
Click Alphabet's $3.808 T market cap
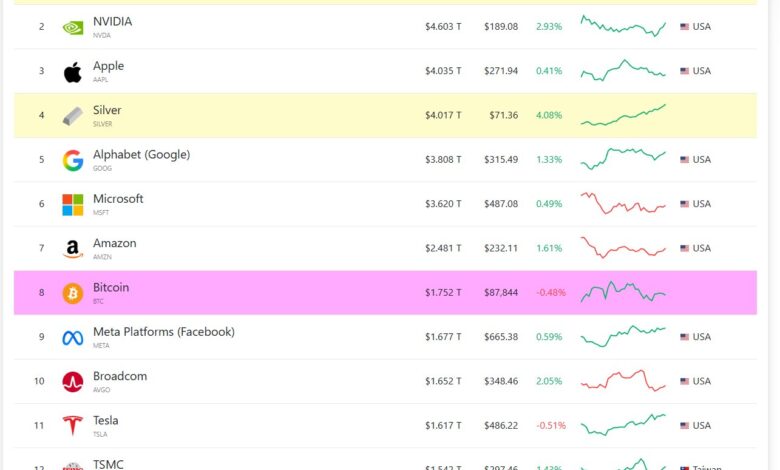pos(443,159)
